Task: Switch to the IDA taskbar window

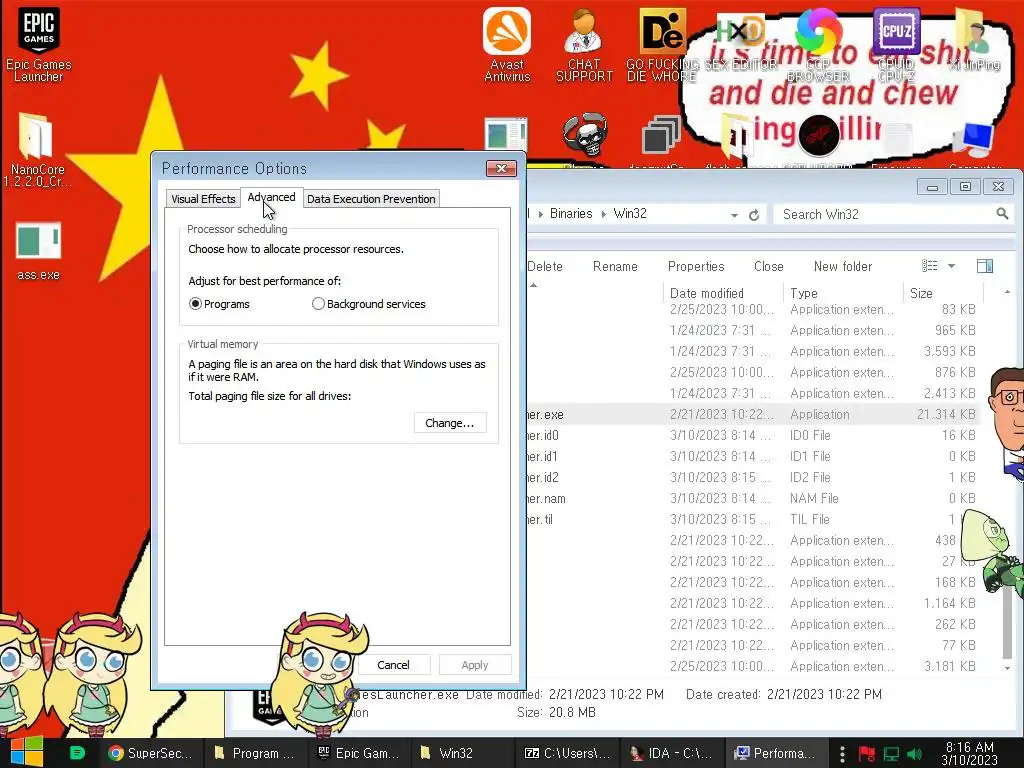Action: pos(671,753)
